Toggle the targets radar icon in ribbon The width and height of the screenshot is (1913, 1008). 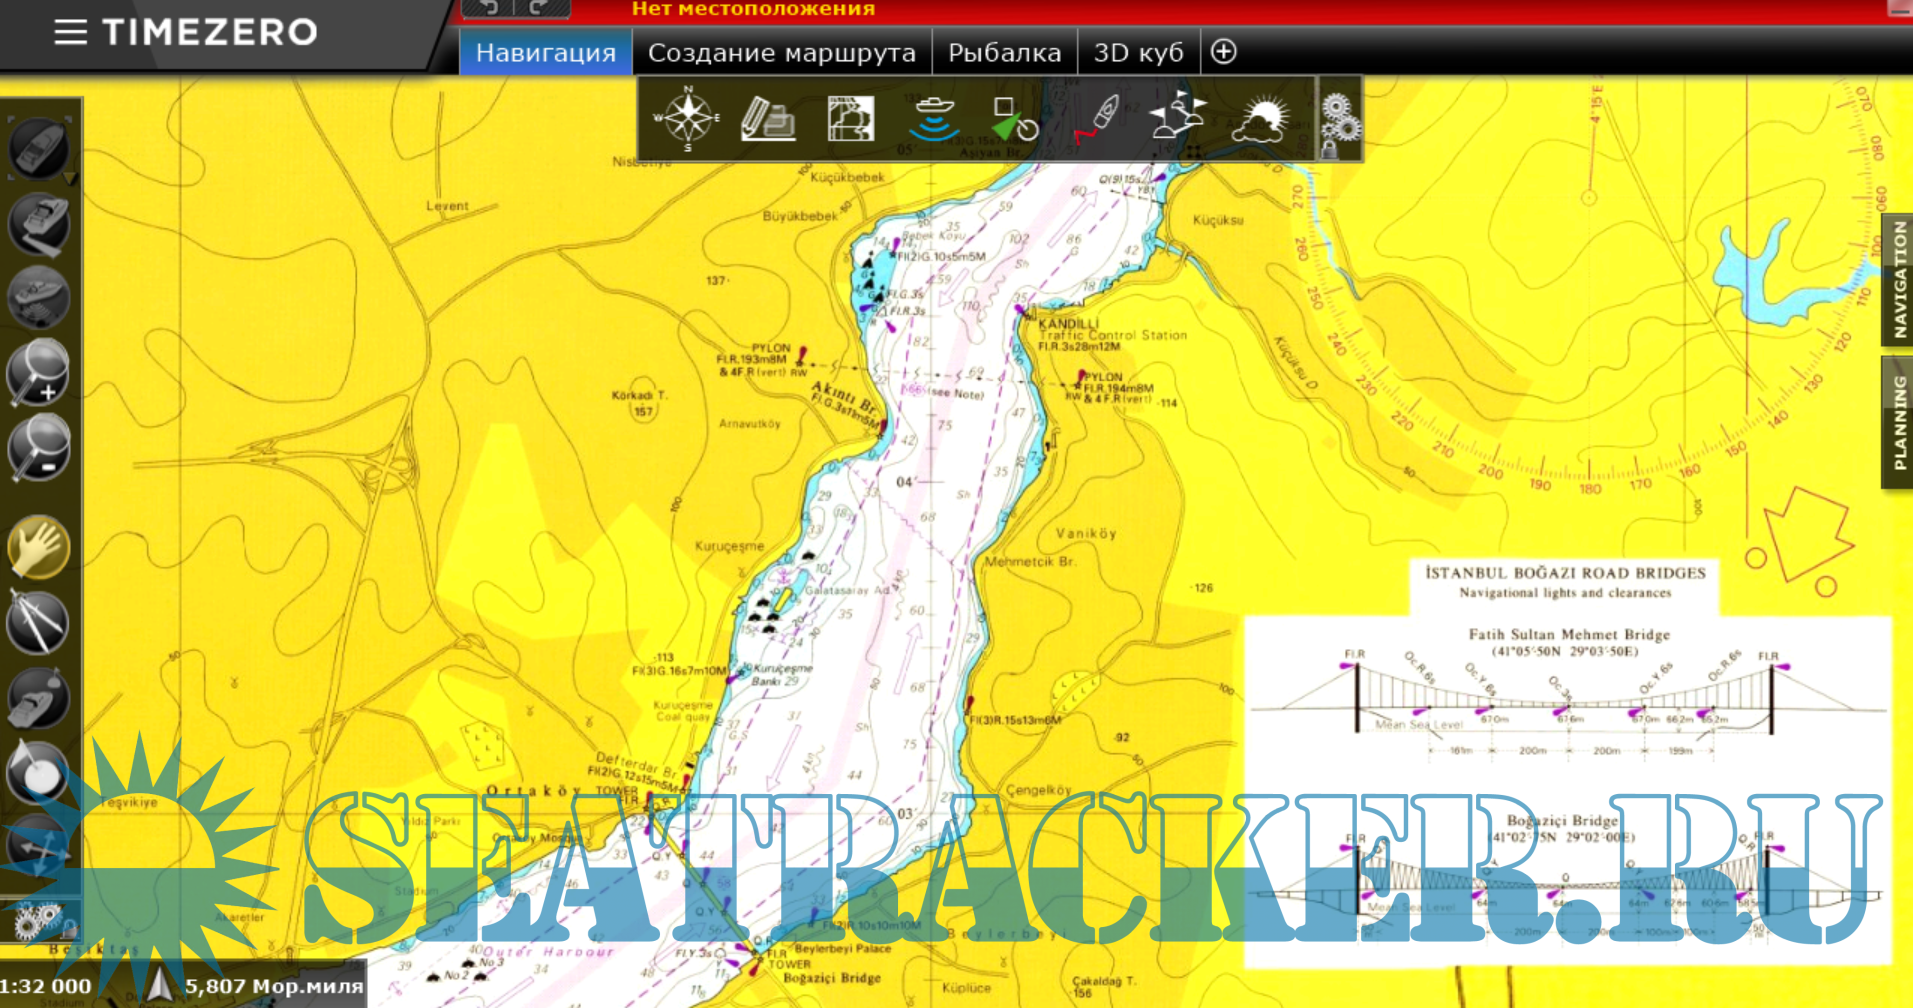(1014, 119)
